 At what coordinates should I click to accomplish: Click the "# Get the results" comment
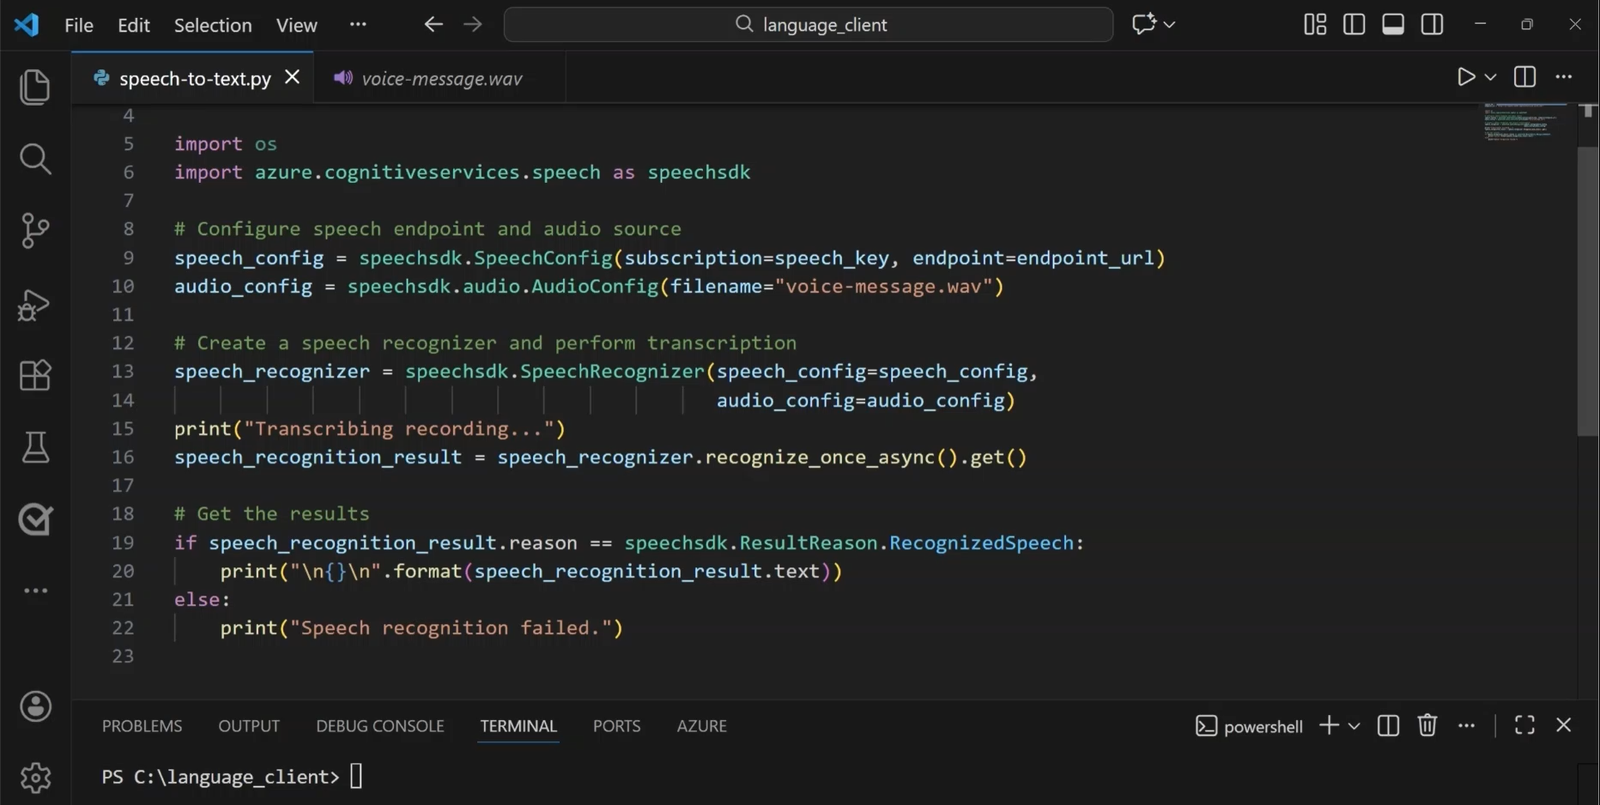272,514
